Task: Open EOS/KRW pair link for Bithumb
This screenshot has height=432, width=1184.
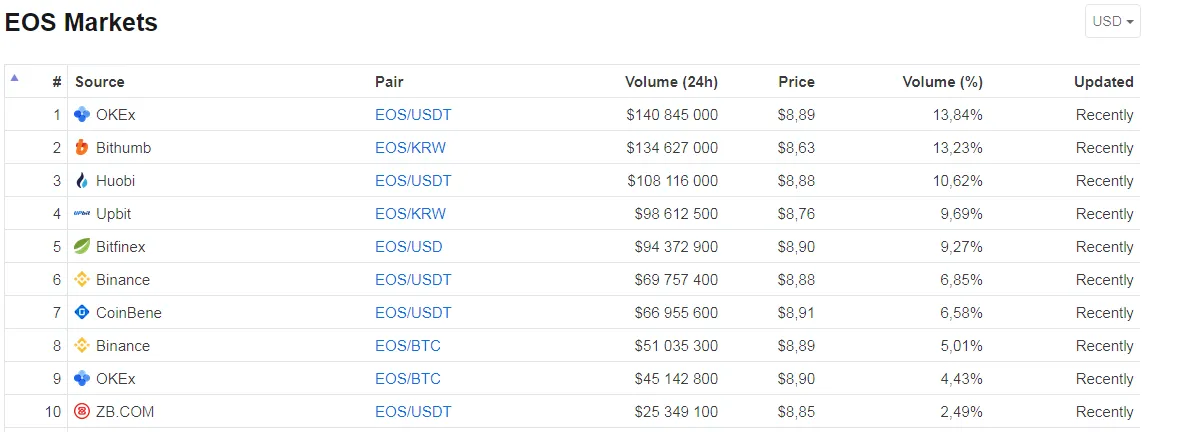Action: tap(410, 148)
